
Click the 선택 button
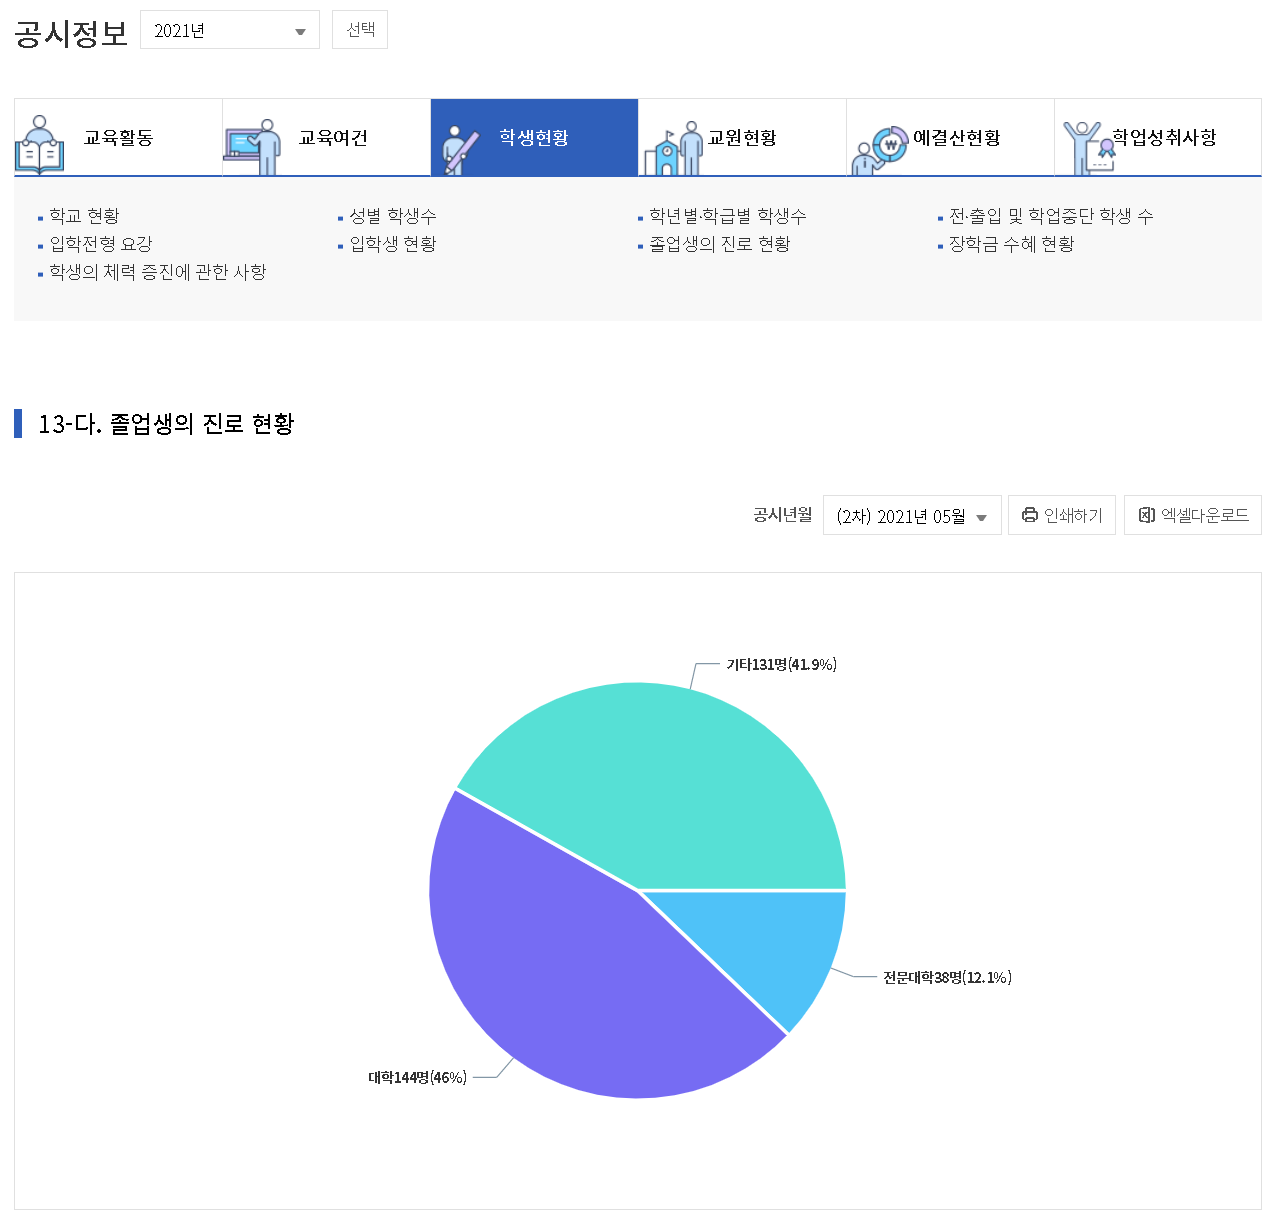[x=360, y=30]
